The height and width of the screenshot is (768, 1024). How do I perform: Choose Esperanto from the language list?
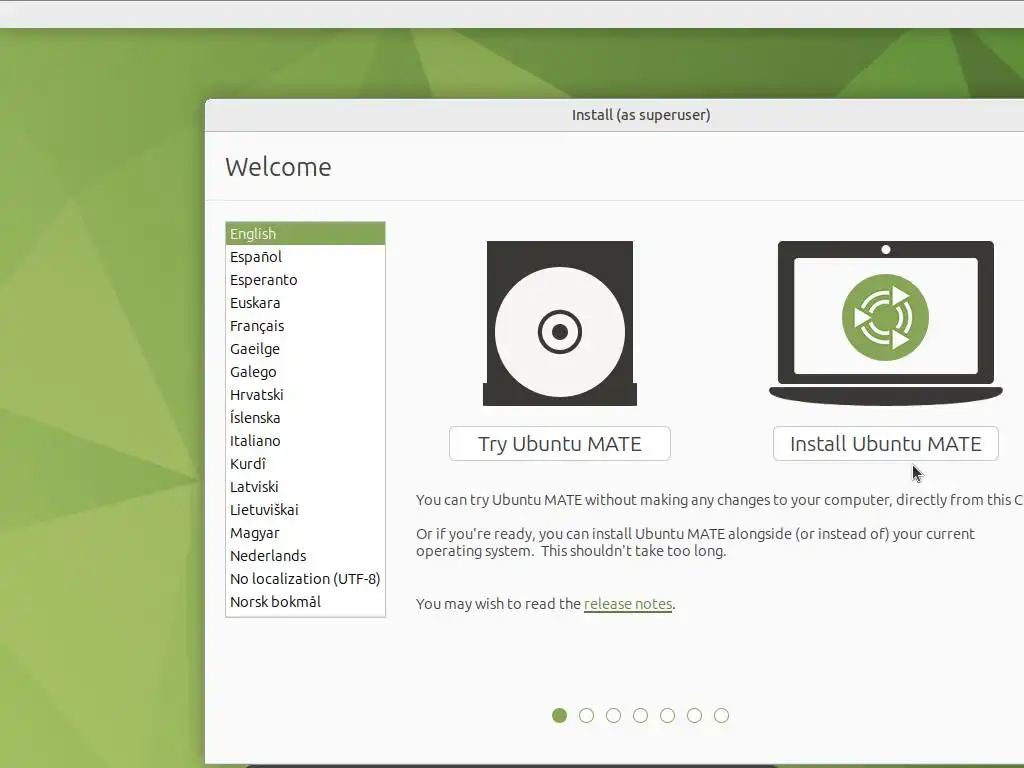[x=305, y=280]
